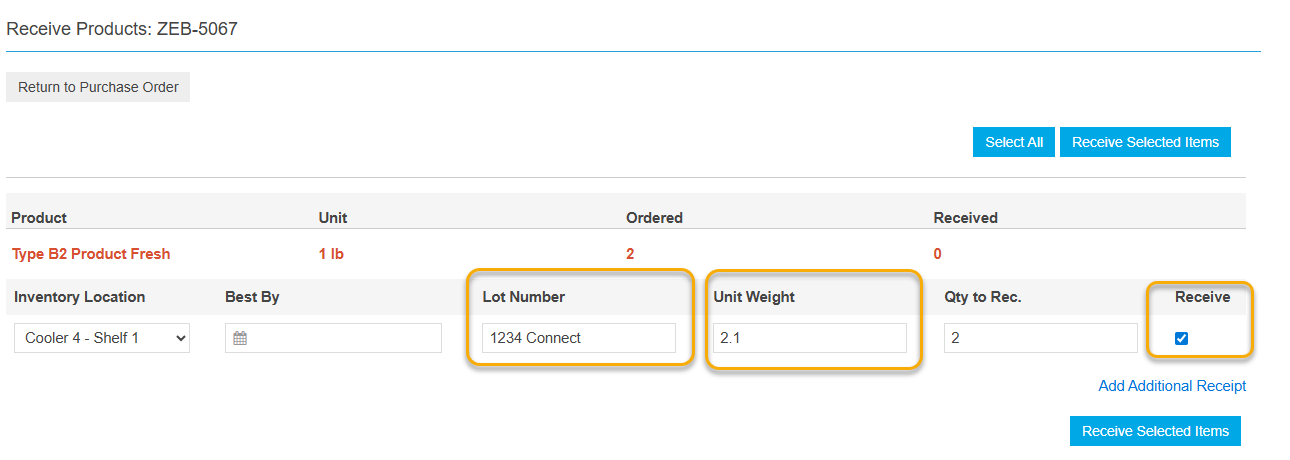The image size is (1290, 460).
Task: Focus the Lot Number field with 1234 Connect
Action: point(578,338)
